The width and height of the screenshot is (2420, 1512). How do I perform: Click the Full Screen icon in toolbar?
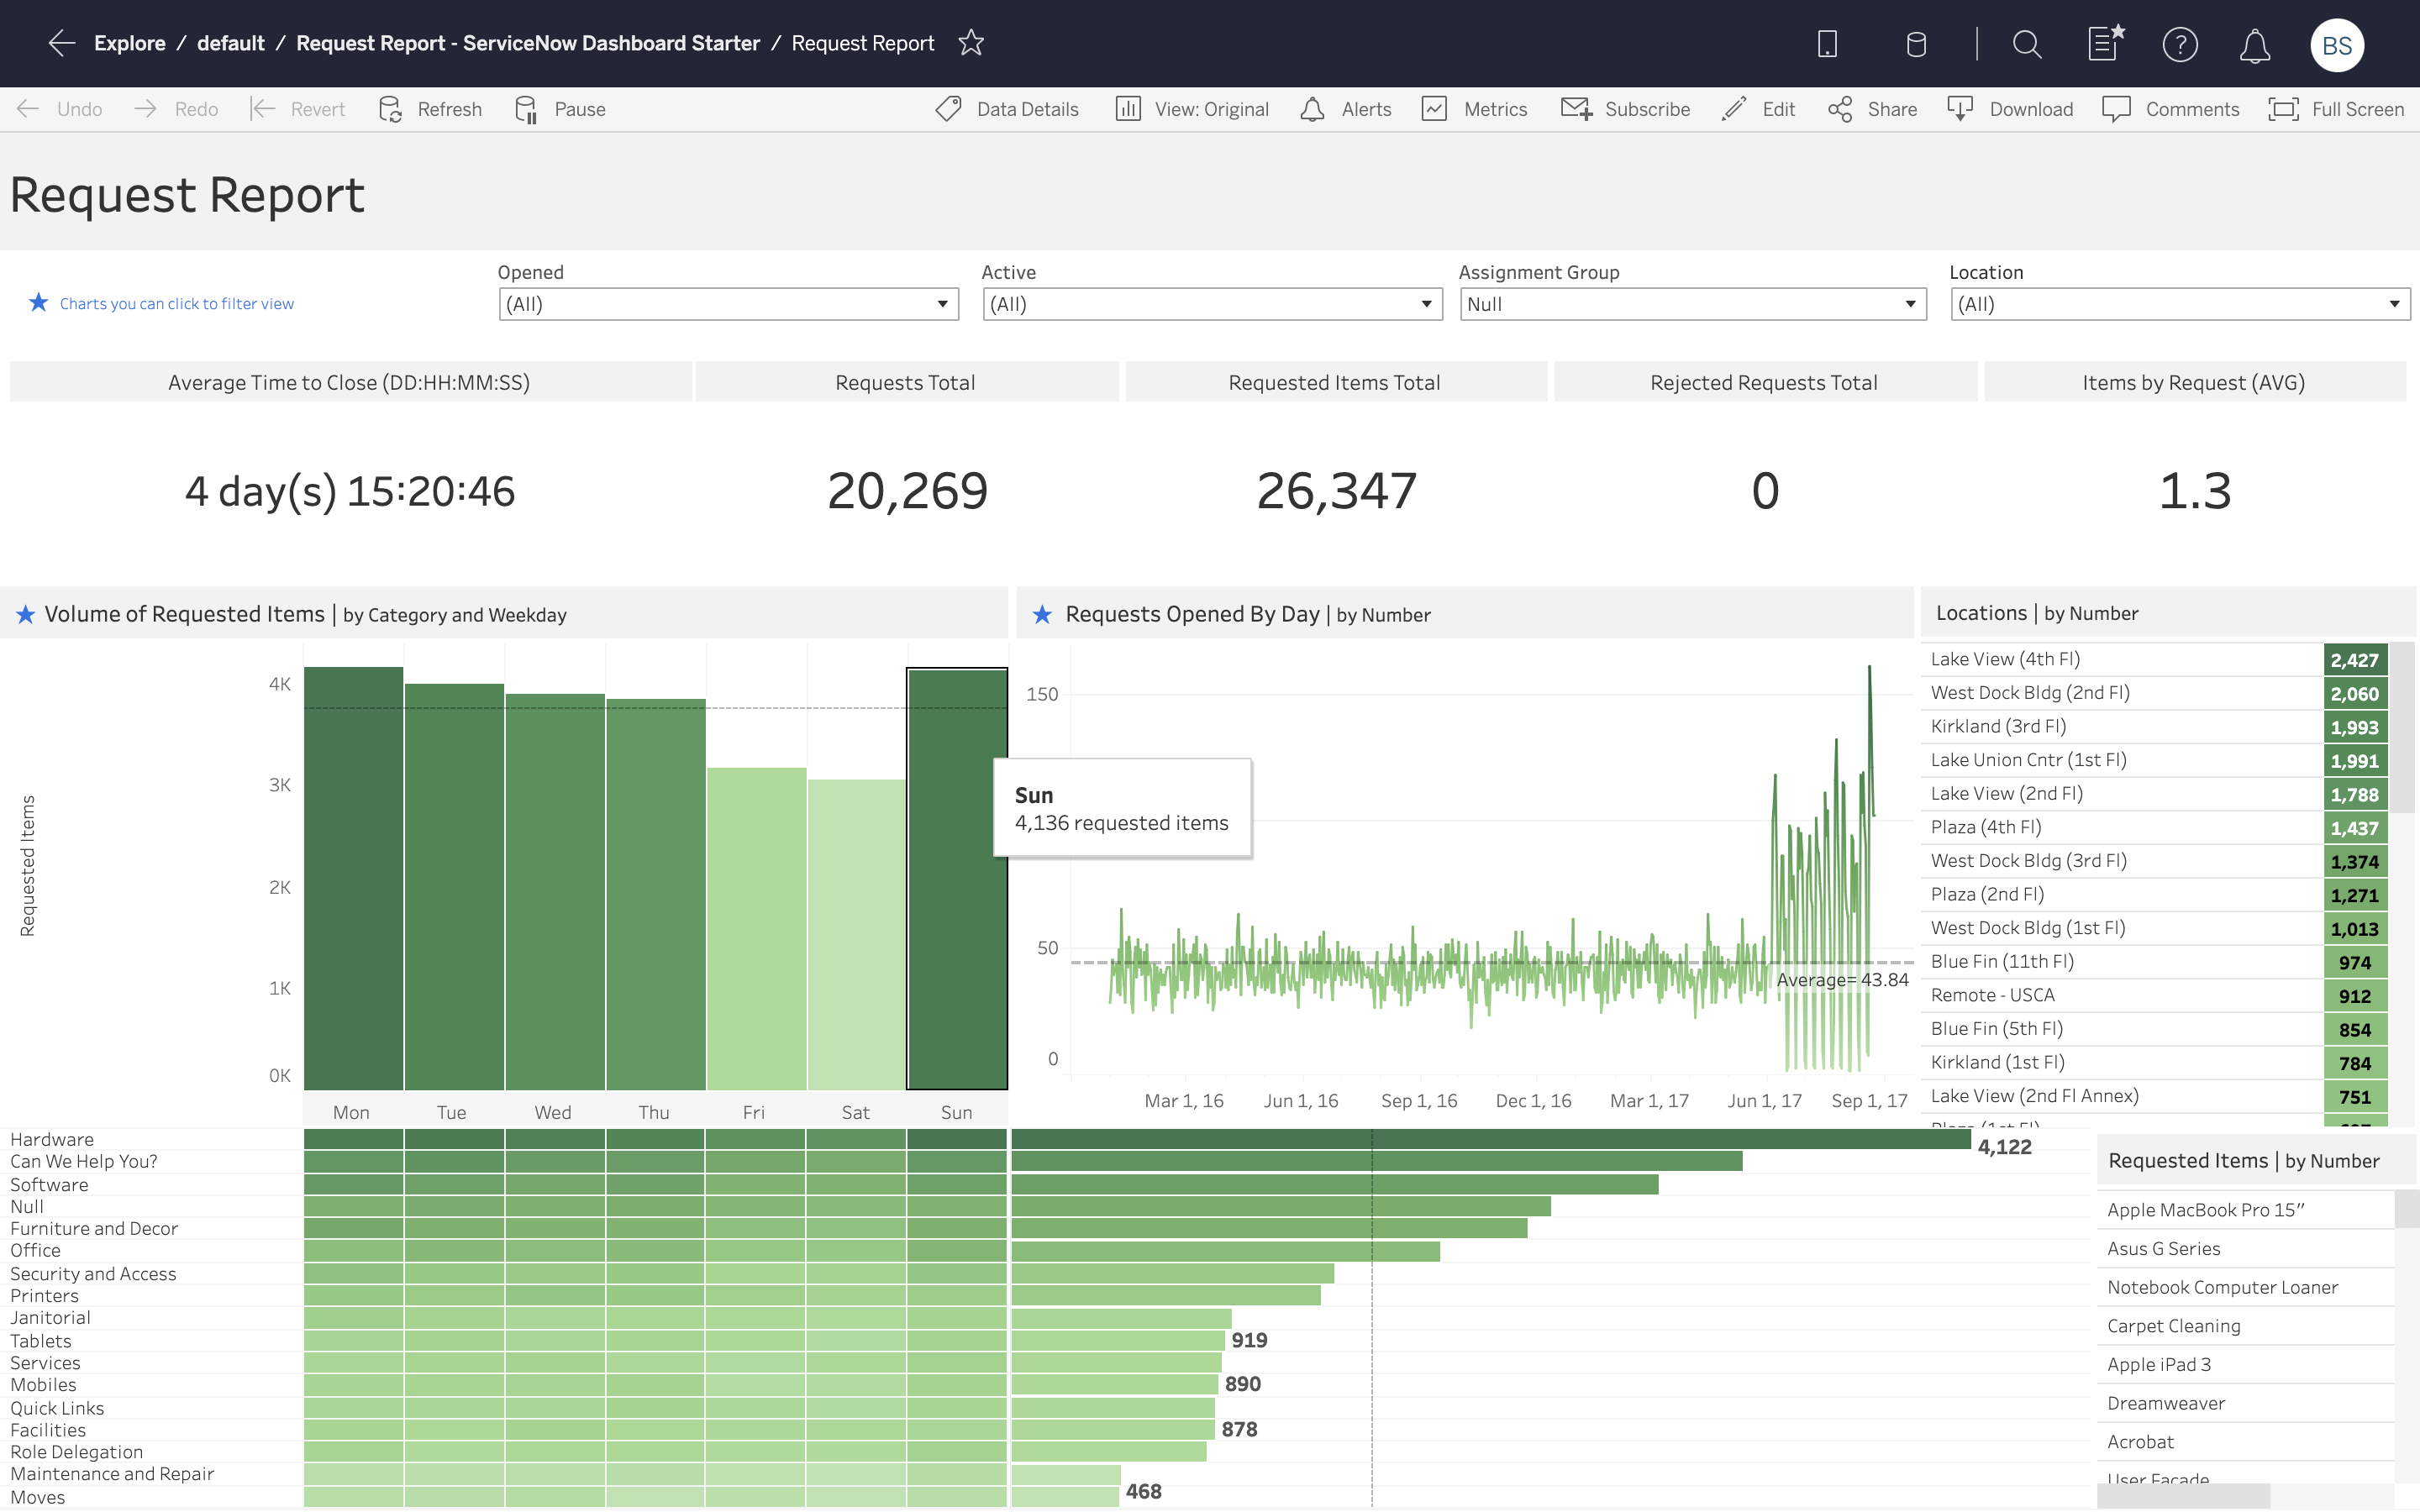tap(2282, 108)
